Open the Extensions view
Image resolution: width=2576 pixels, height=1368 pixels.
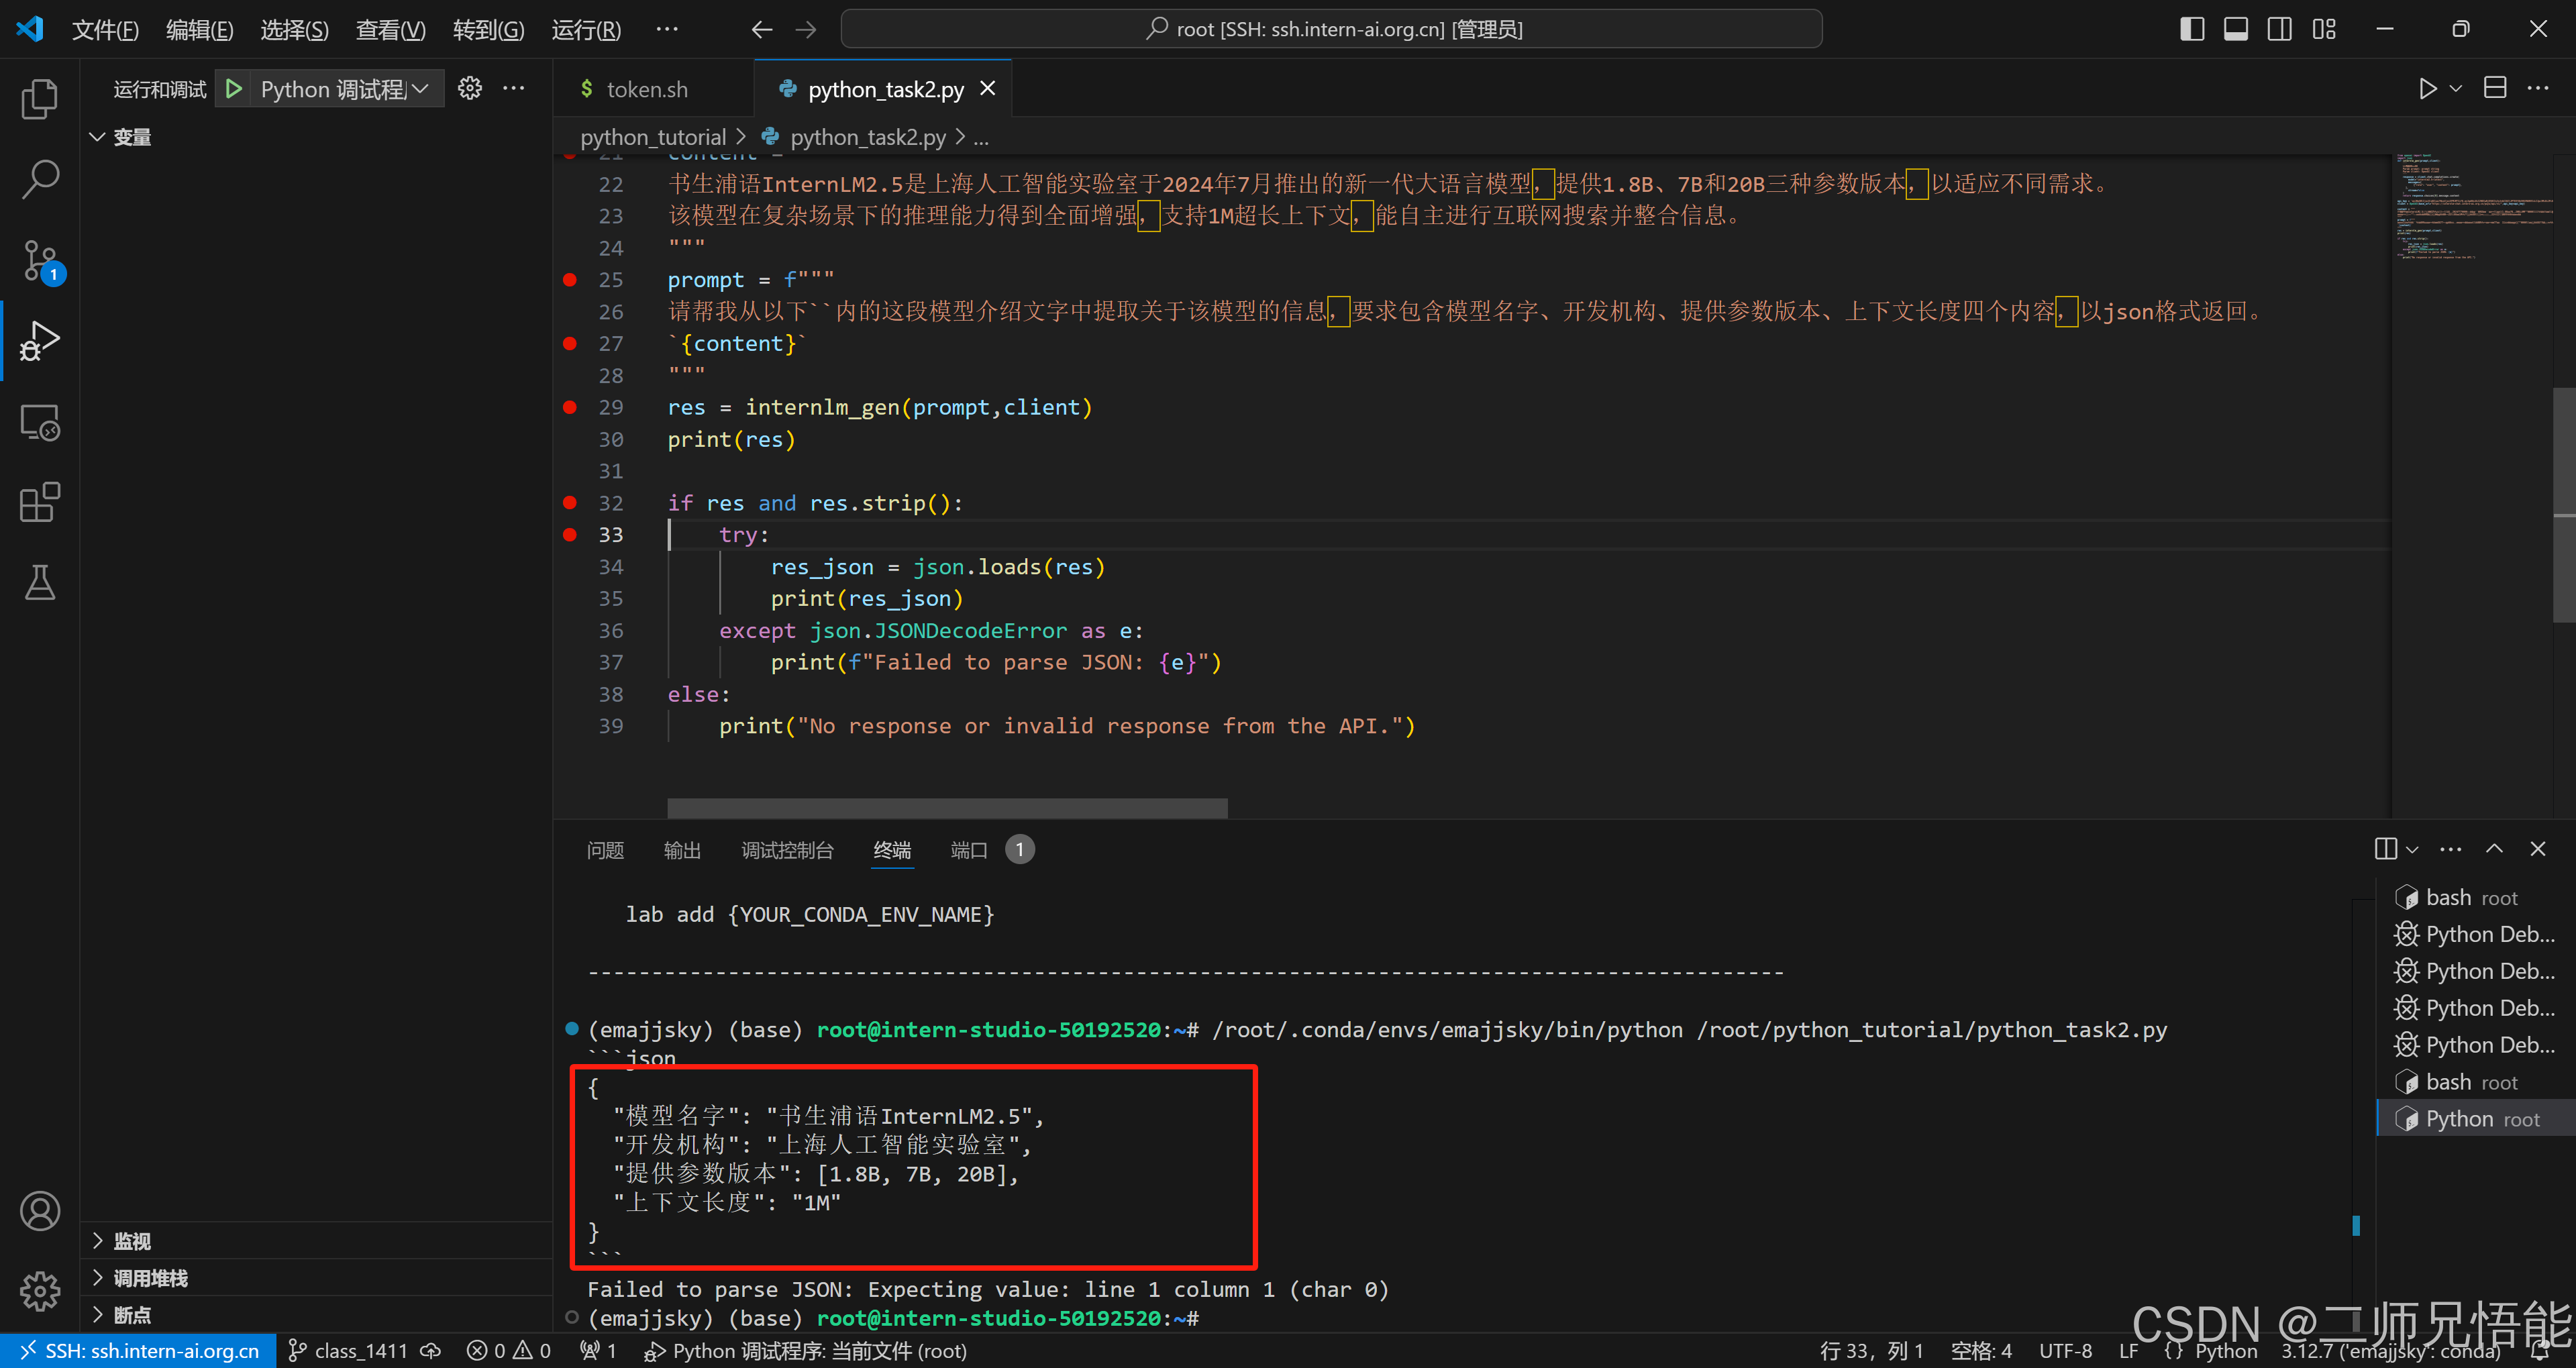click(40, 502)
